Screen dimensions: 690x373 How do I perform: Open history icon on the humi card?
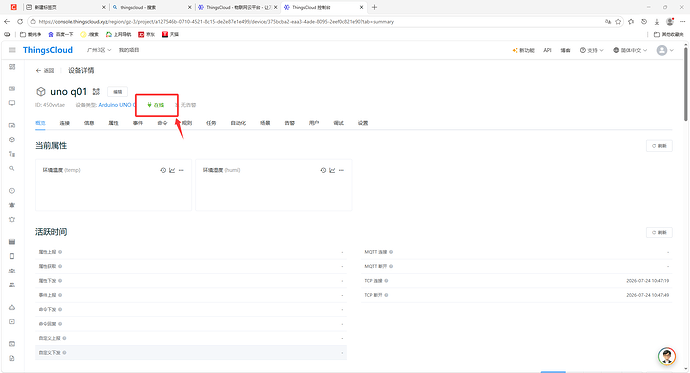coord(323,170)
